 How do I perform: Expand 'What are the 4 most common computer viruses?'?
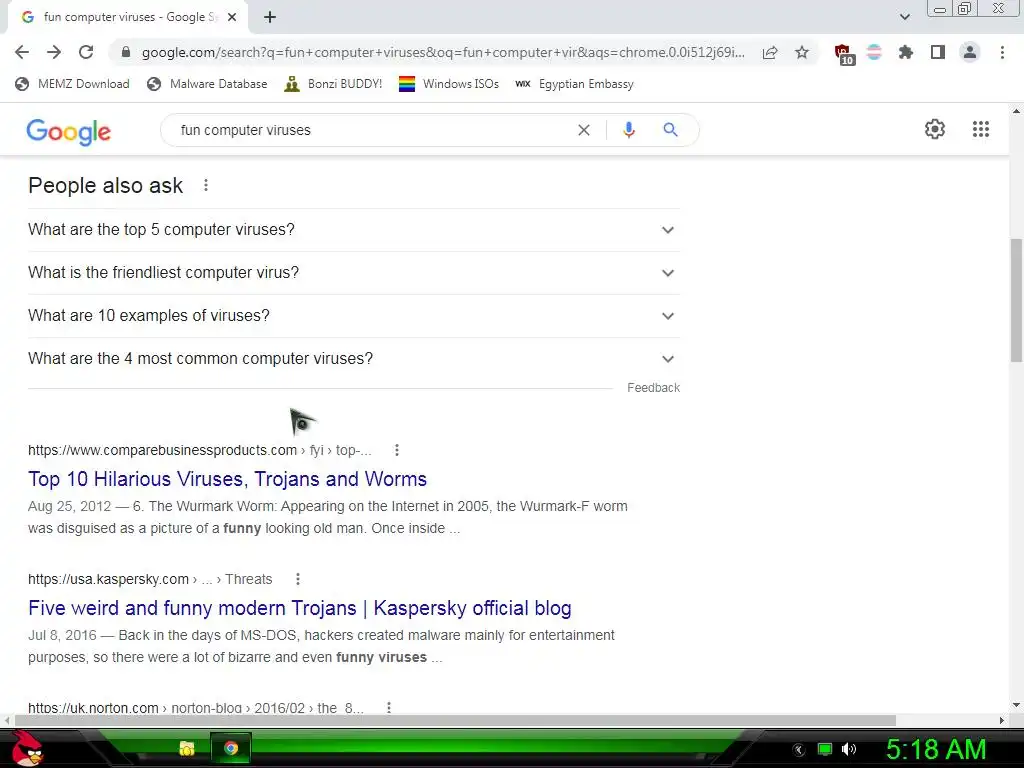(x=354, y=359)
